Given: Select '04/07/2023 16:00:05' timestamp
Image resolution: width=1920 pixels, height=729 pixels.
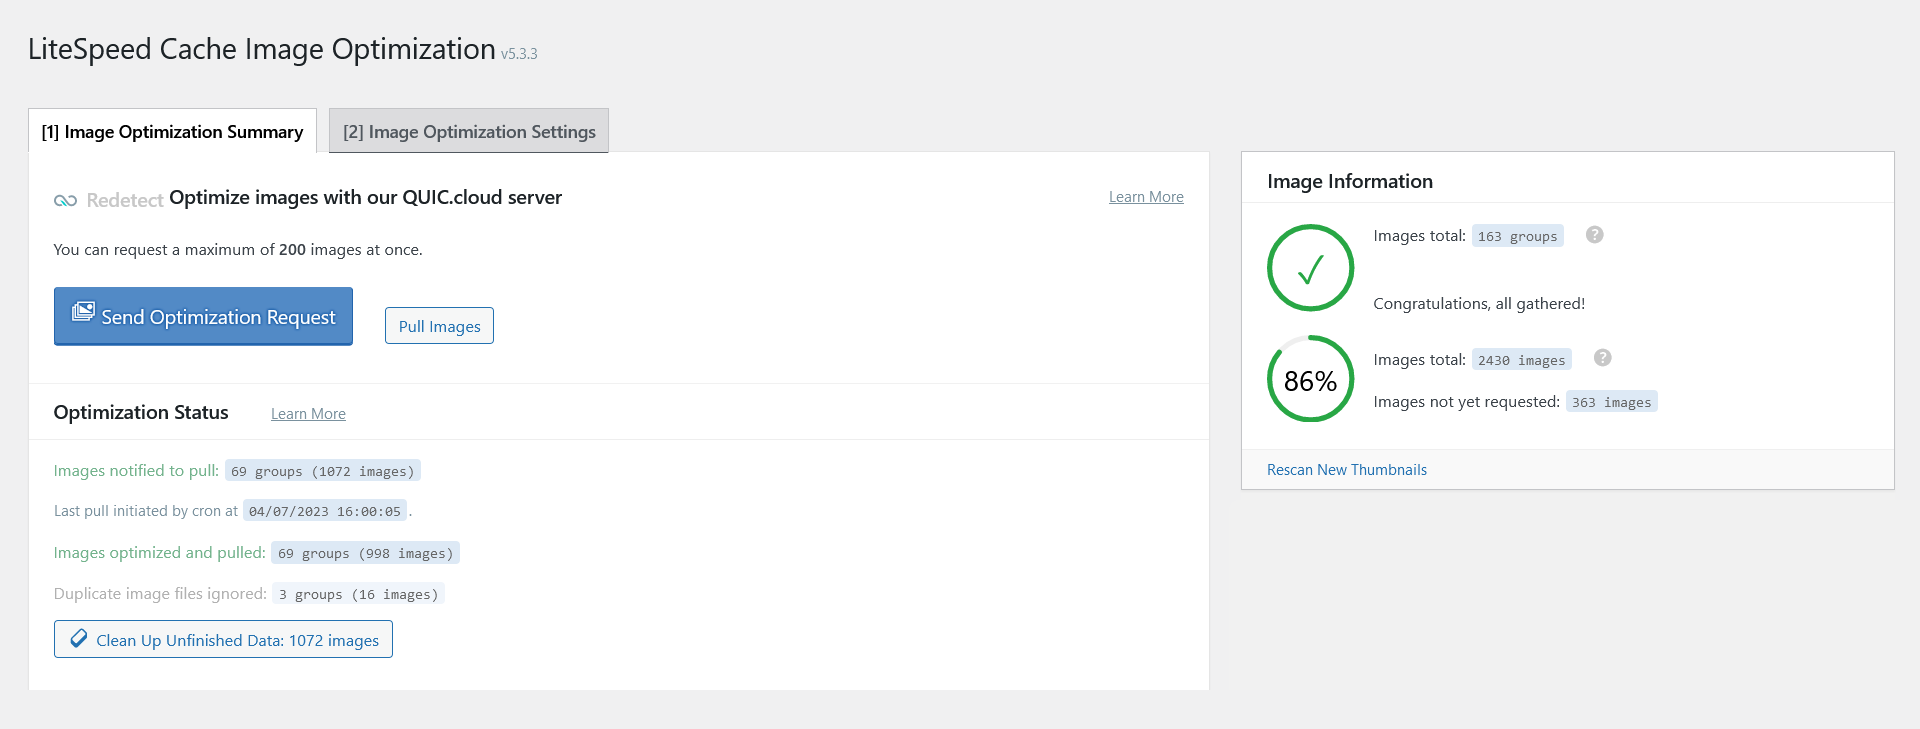Looking at the screenshot, I should 324,511.
